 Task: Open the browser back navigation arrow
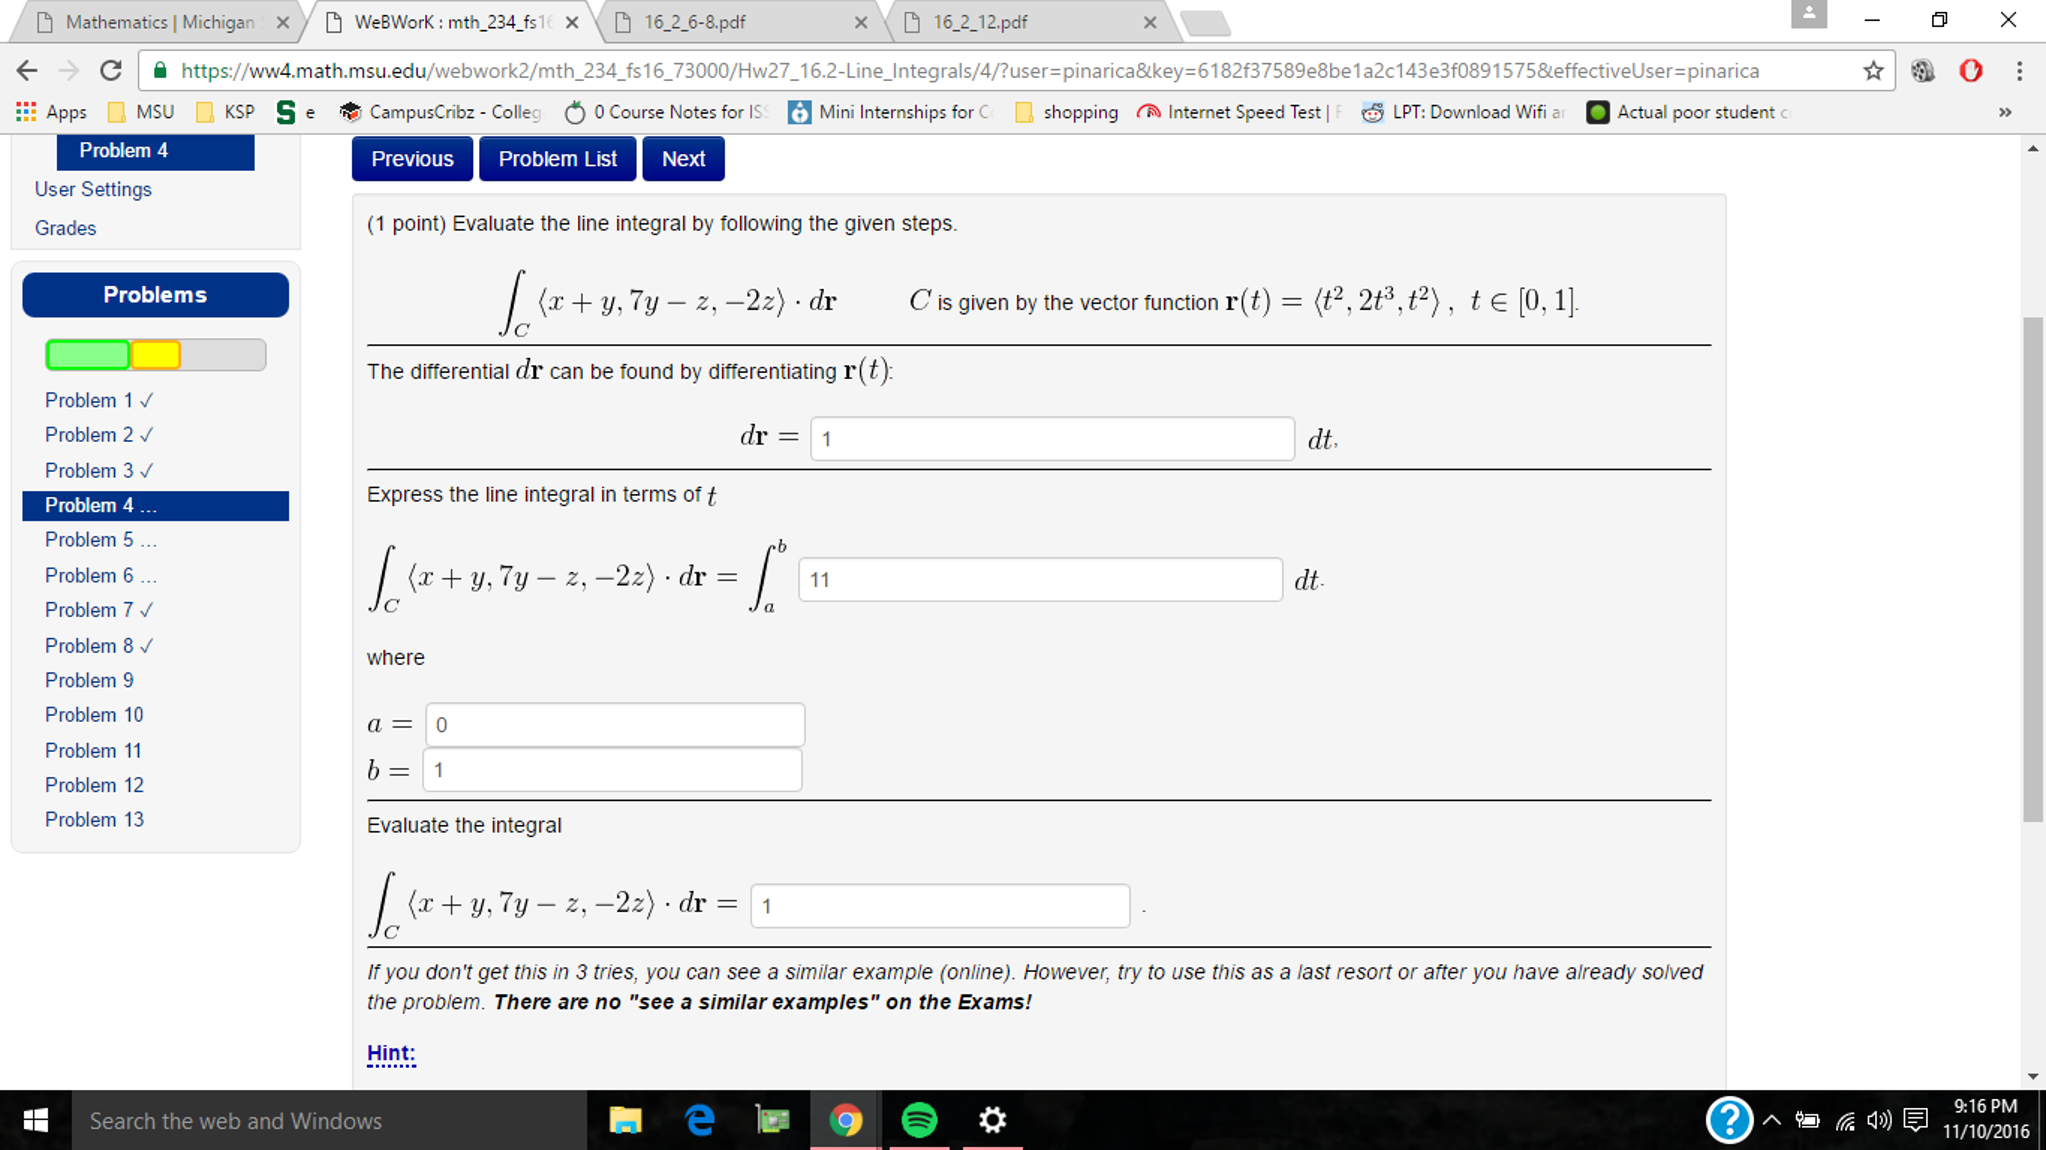[x=25, y=70]
